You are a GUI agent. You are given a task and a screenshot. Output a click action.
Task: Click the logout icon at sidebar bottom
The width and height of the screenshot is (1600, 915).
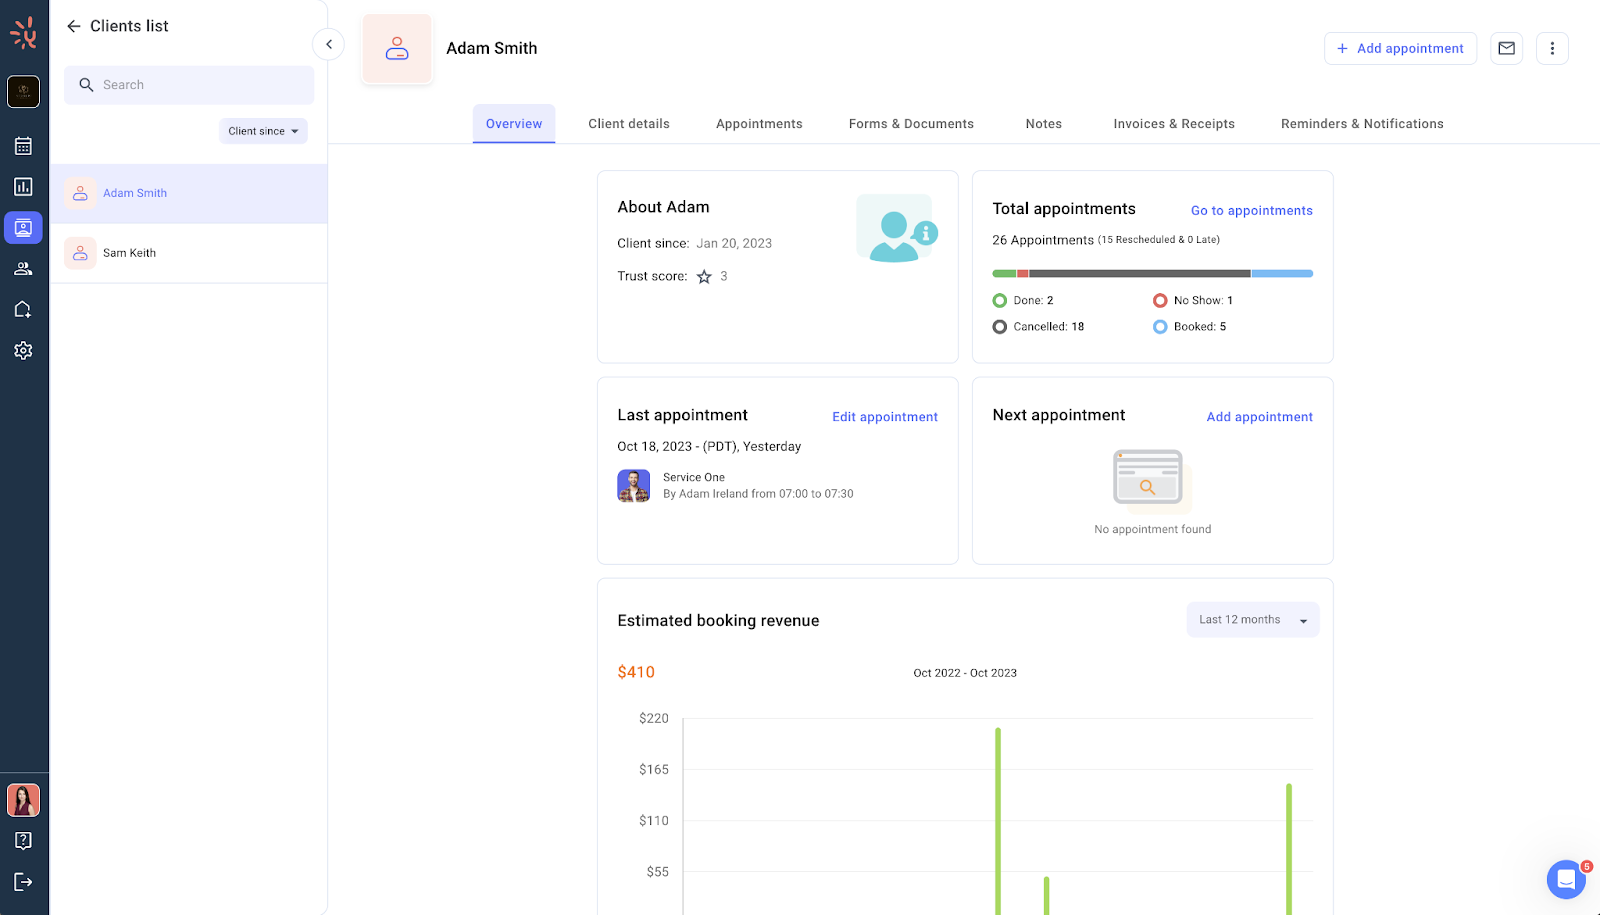click(23, 881)
